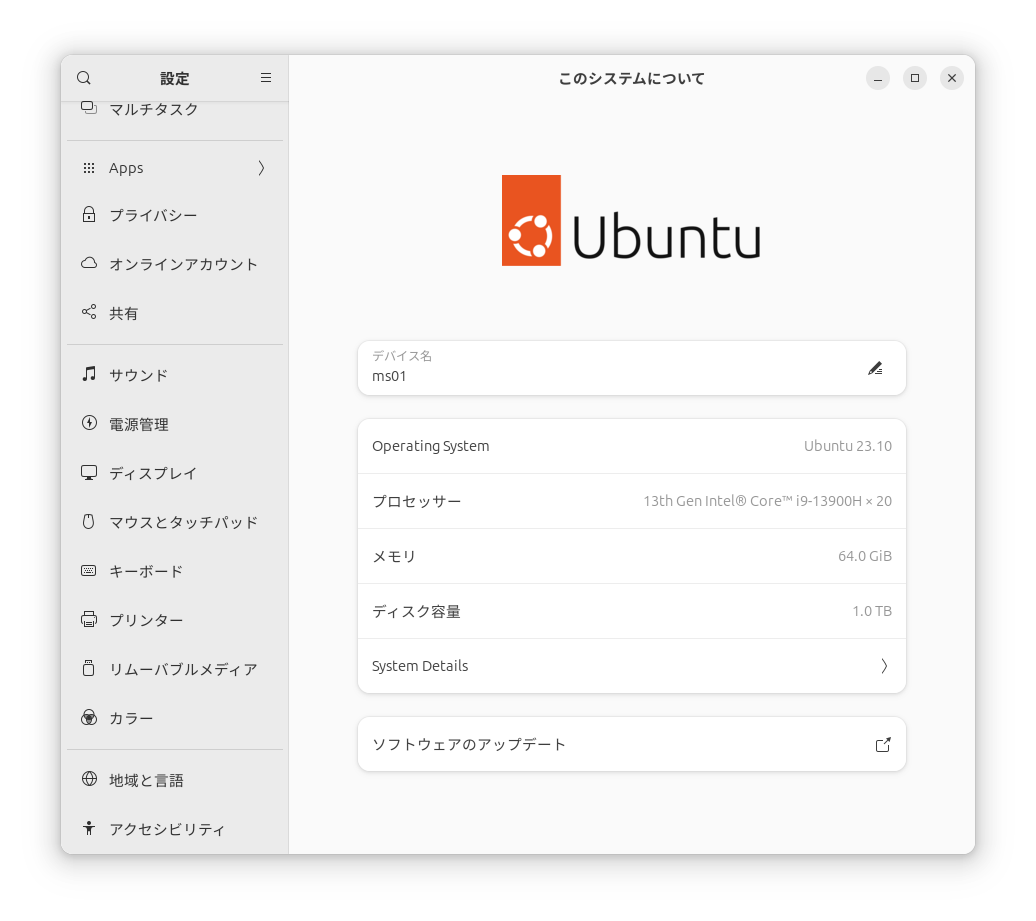Click the キーボード keyboard icon
Image resolution: width=1036 pixels, height=921 pixels.
coord(89,570)
